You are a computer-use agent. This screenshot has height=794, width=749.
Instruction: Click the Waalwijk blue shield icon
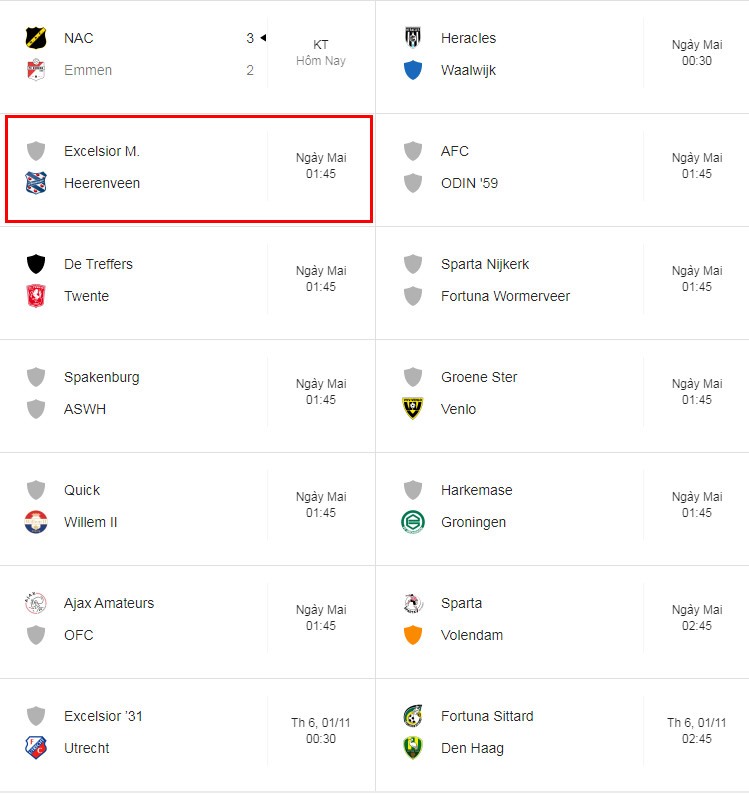413,70
